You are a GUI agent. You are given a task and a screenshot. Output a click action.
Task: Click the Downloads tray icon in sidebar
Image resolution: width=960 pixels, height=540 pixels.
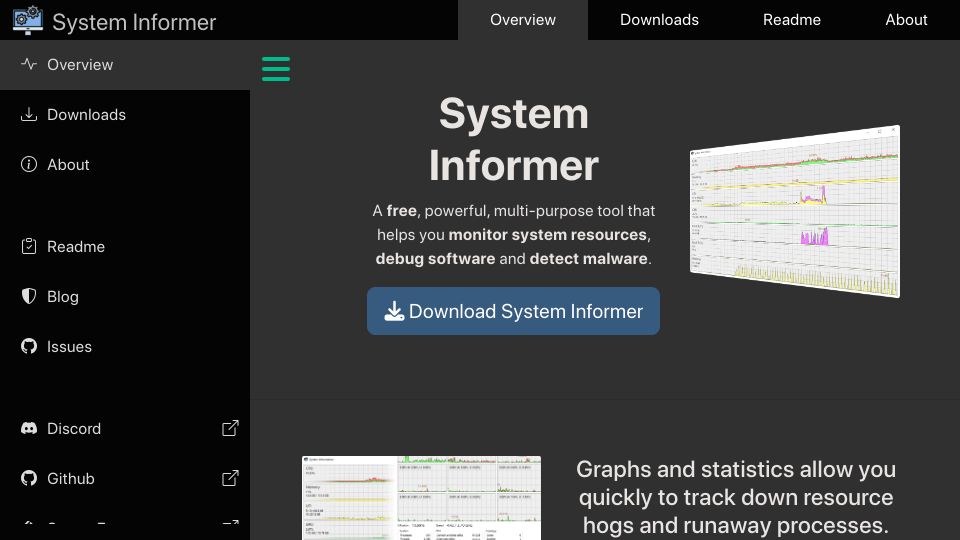point(29,114)
